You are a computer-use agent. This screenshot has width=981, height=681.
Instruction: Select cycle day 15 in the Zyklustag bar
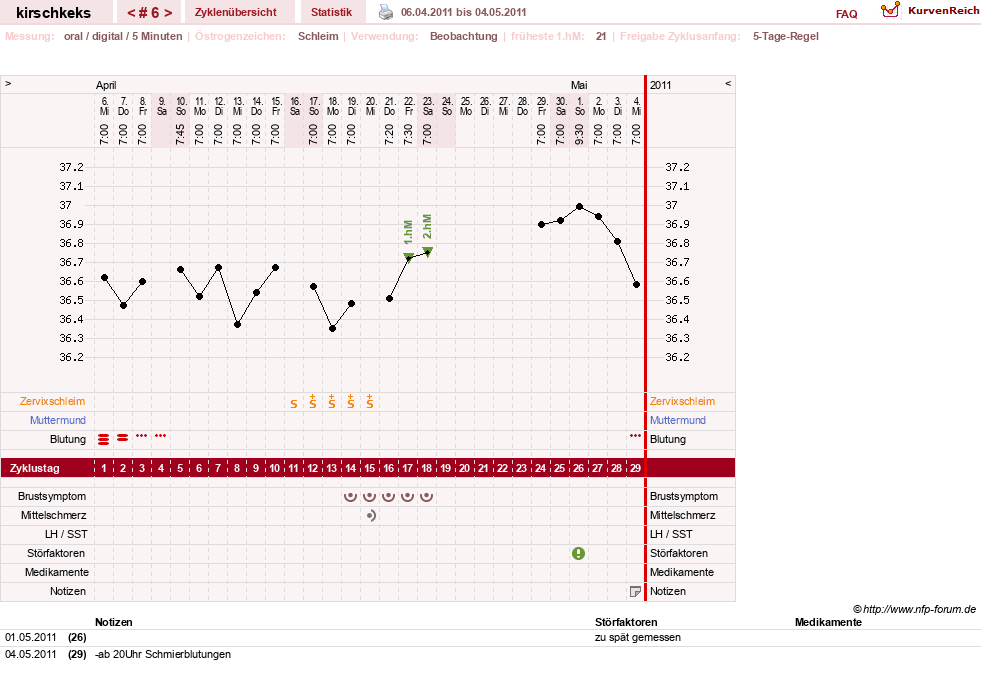pyautogui.click(x=370, y=468)
